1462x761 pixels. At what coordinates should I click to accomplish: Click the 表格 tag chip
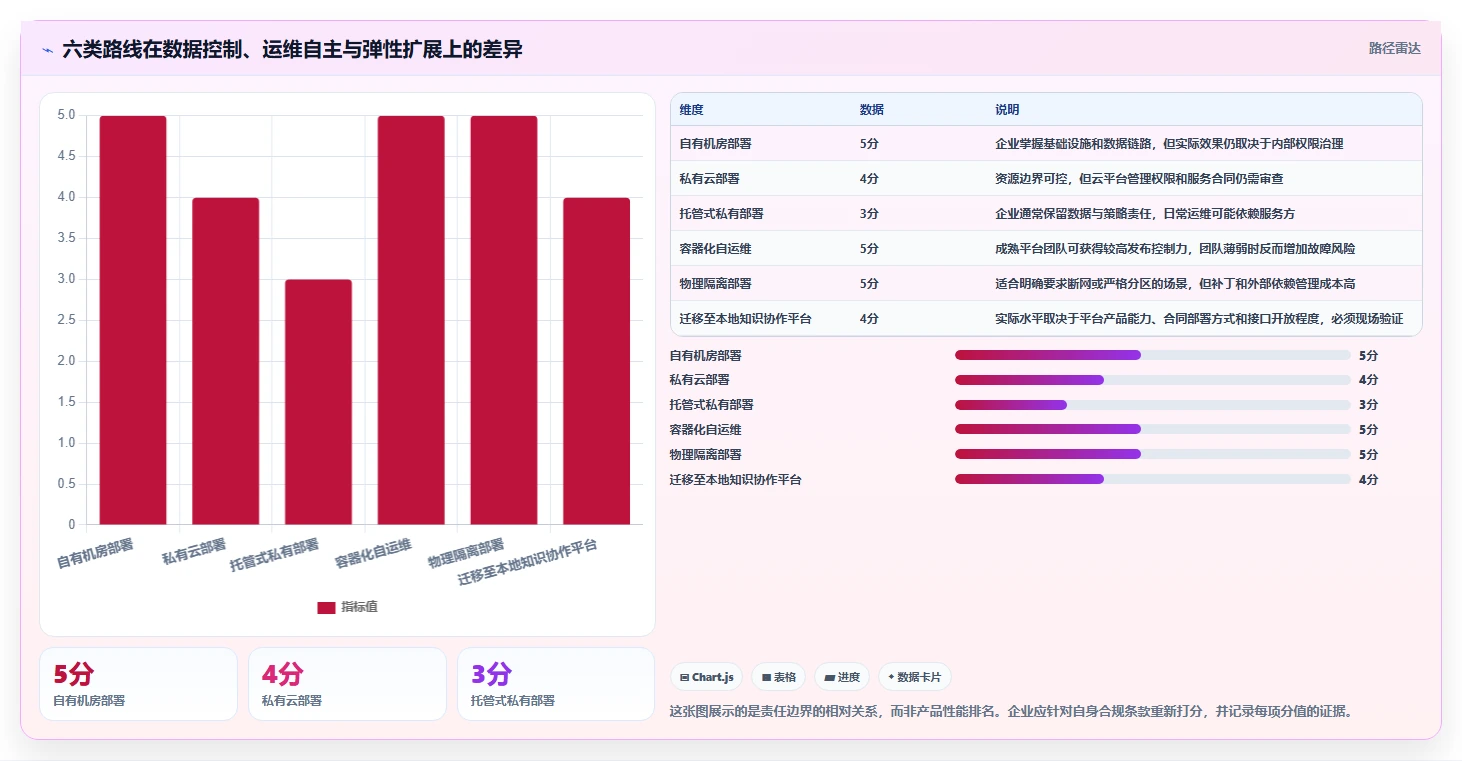click(x=779, y=677)
